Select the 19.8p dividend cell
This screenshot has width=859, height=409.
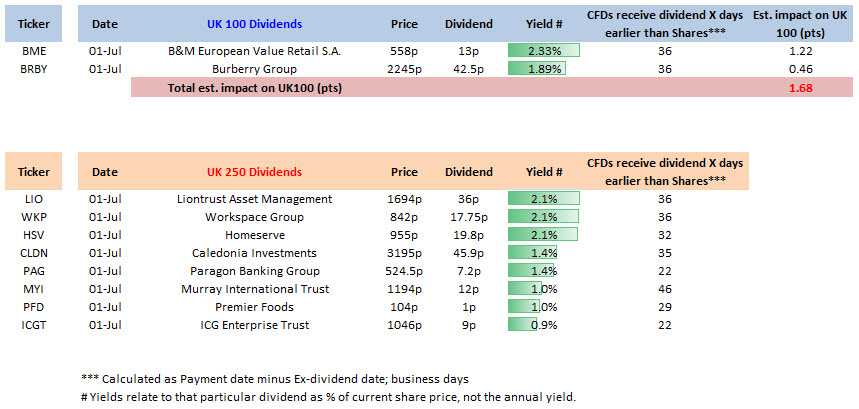[468, 235]
